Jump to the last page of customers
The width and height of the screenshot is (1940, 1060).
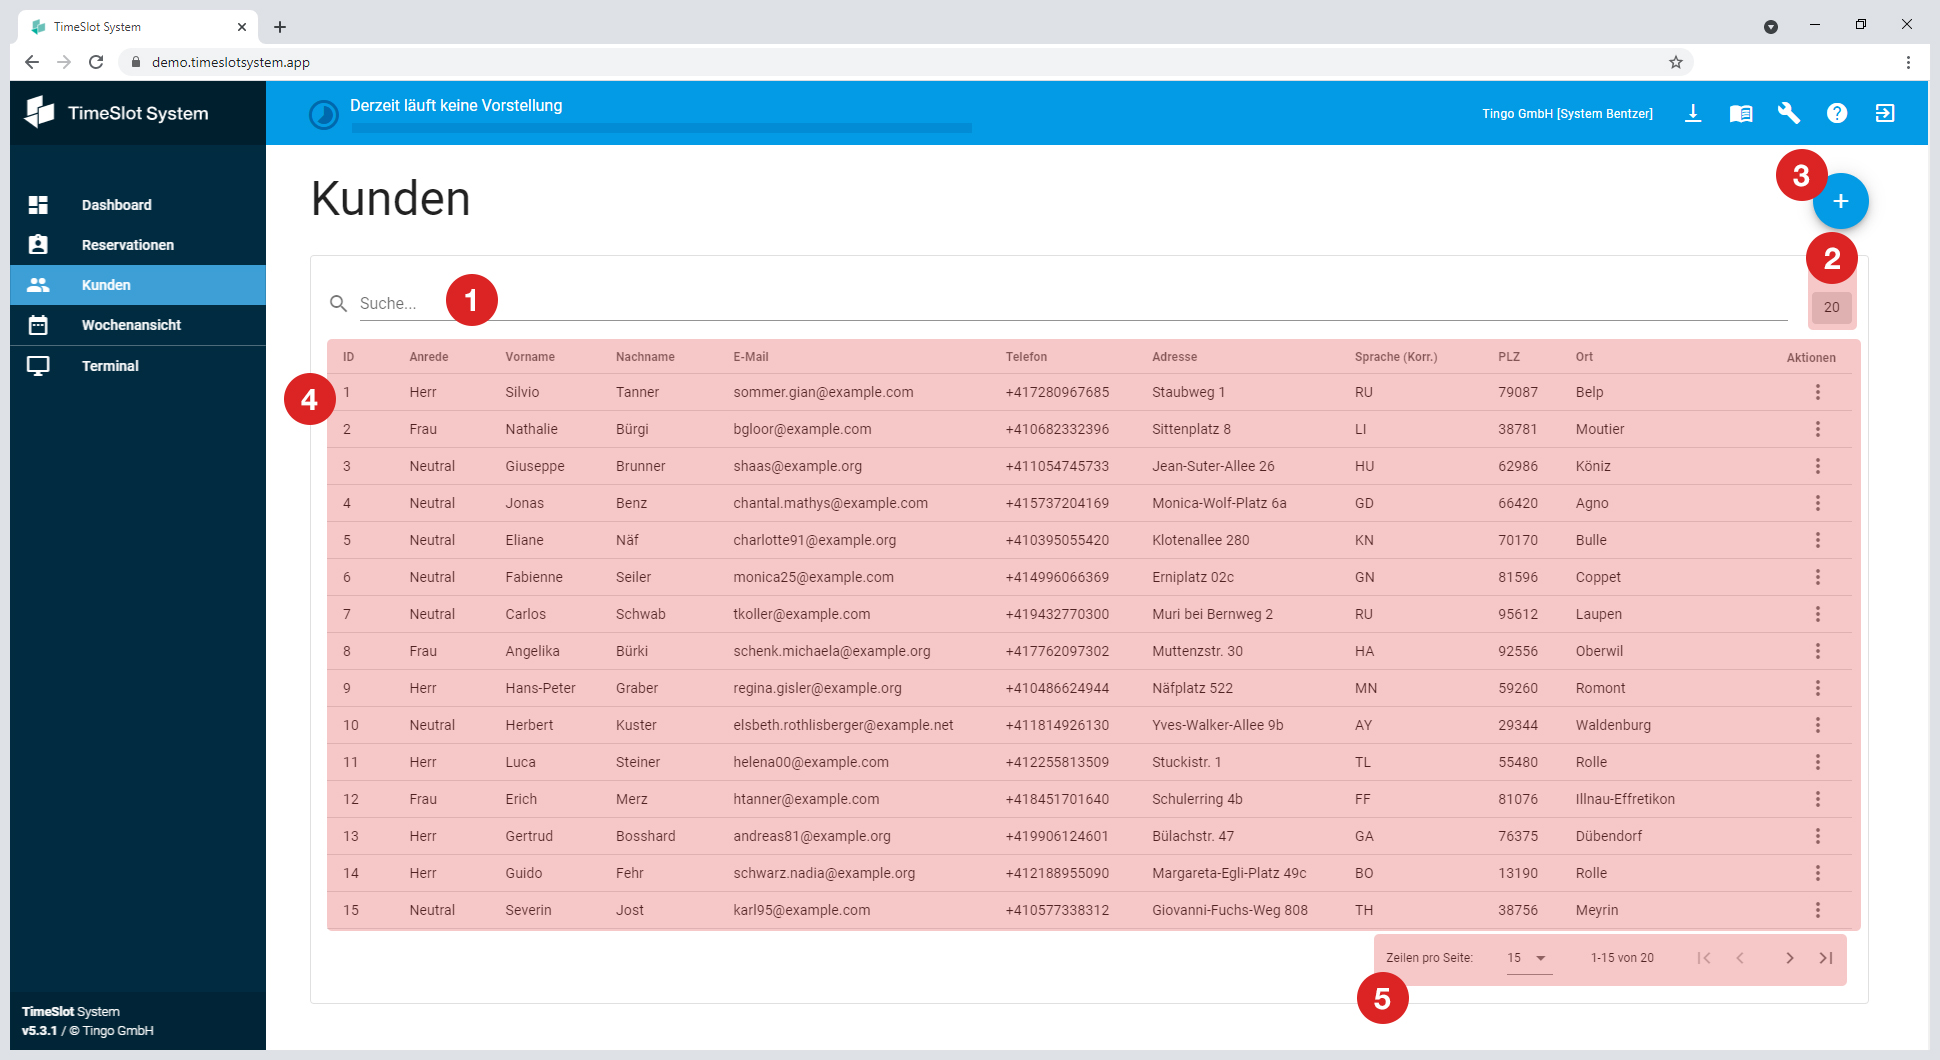coord(1826,958)
